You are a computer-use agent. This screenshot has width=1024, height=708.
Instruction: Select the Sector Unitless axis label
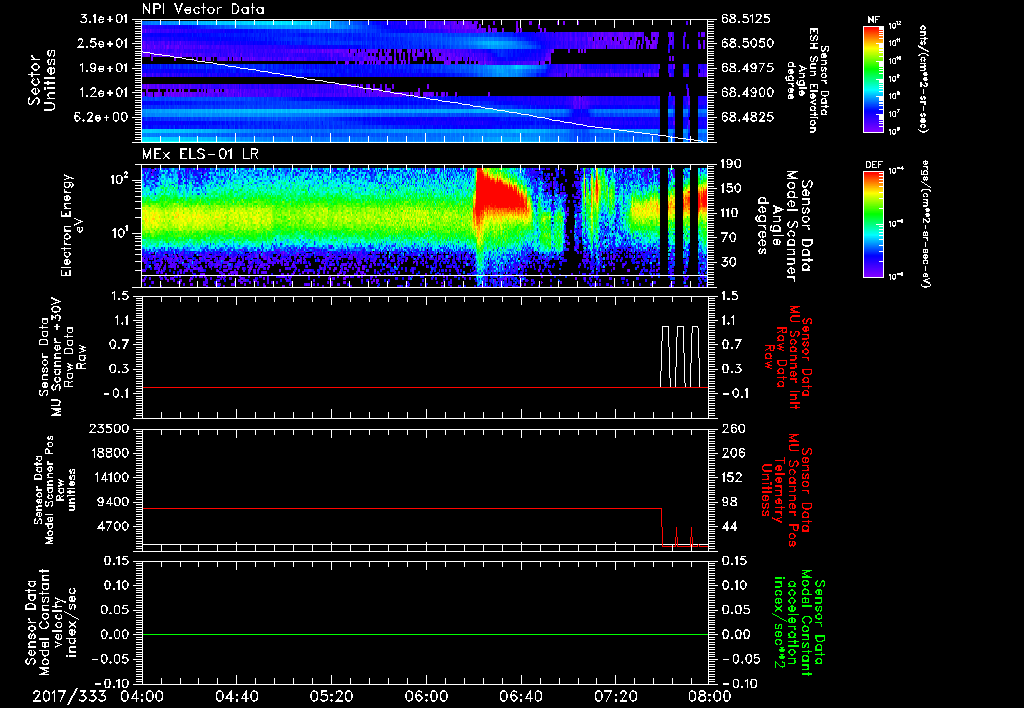40,78
